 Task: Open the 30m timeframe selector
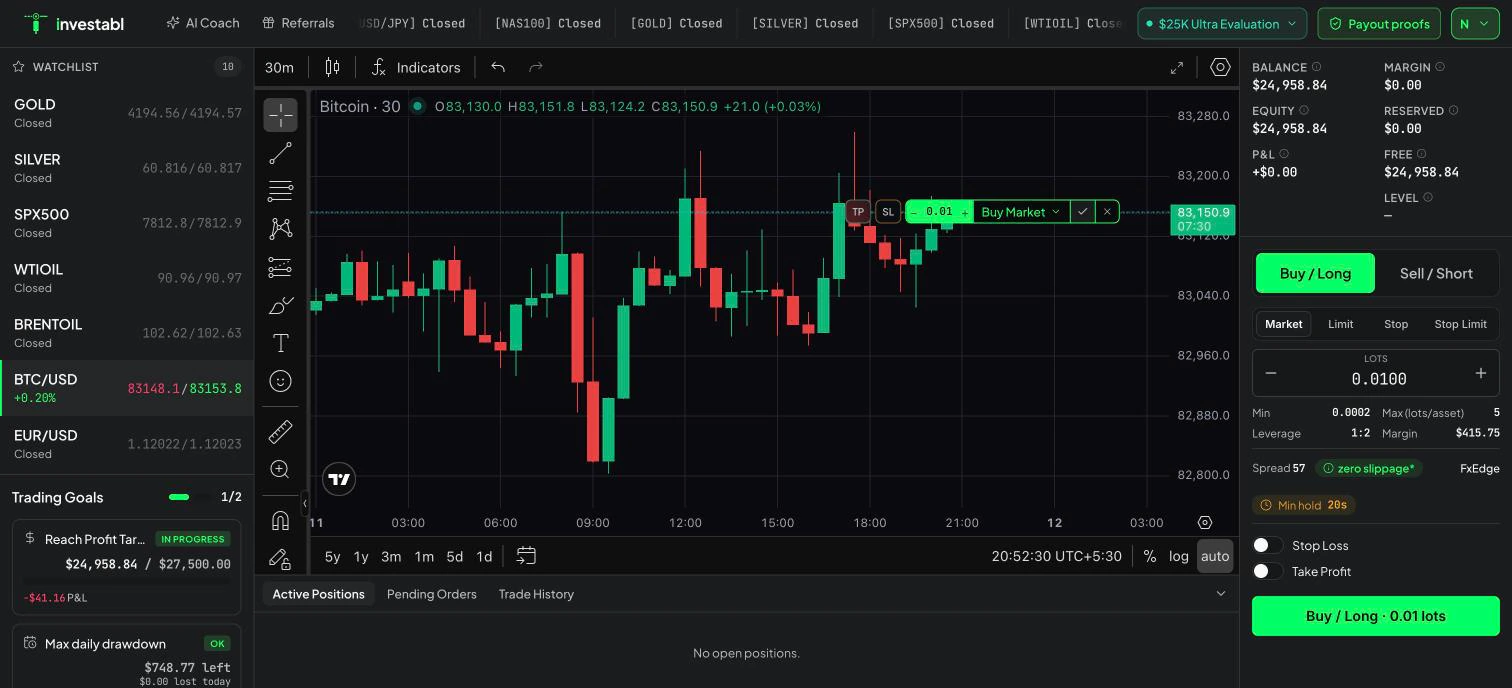tap(279, 67)
